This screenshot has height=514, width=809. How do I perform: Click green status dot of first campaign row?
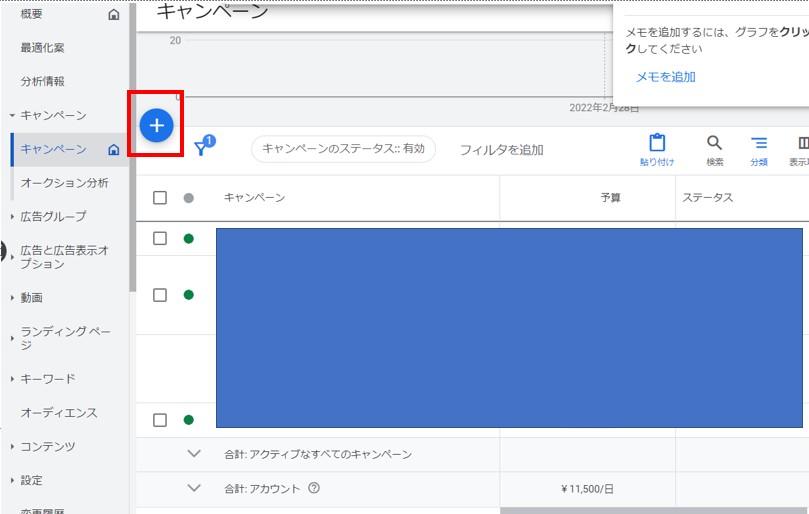click(188, 238)
